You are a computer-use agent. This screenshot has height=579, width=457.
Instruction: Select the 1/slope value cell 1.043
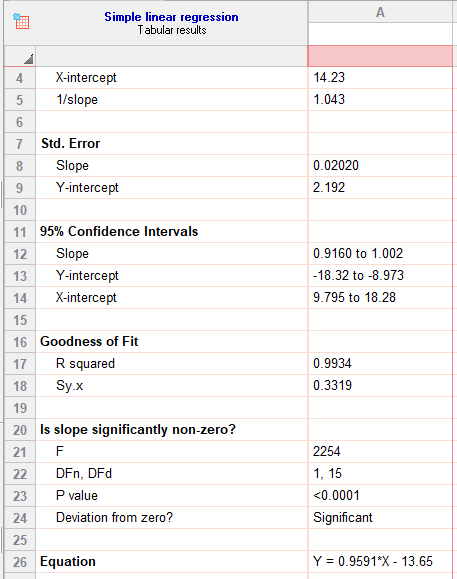click(380, 100)
